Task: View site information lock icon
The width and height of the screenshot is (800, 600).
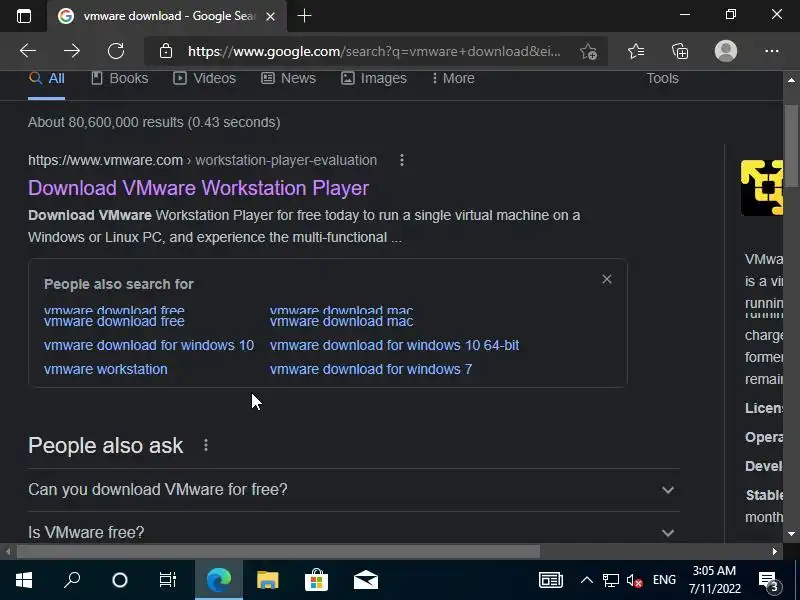Action: point(165,51)
